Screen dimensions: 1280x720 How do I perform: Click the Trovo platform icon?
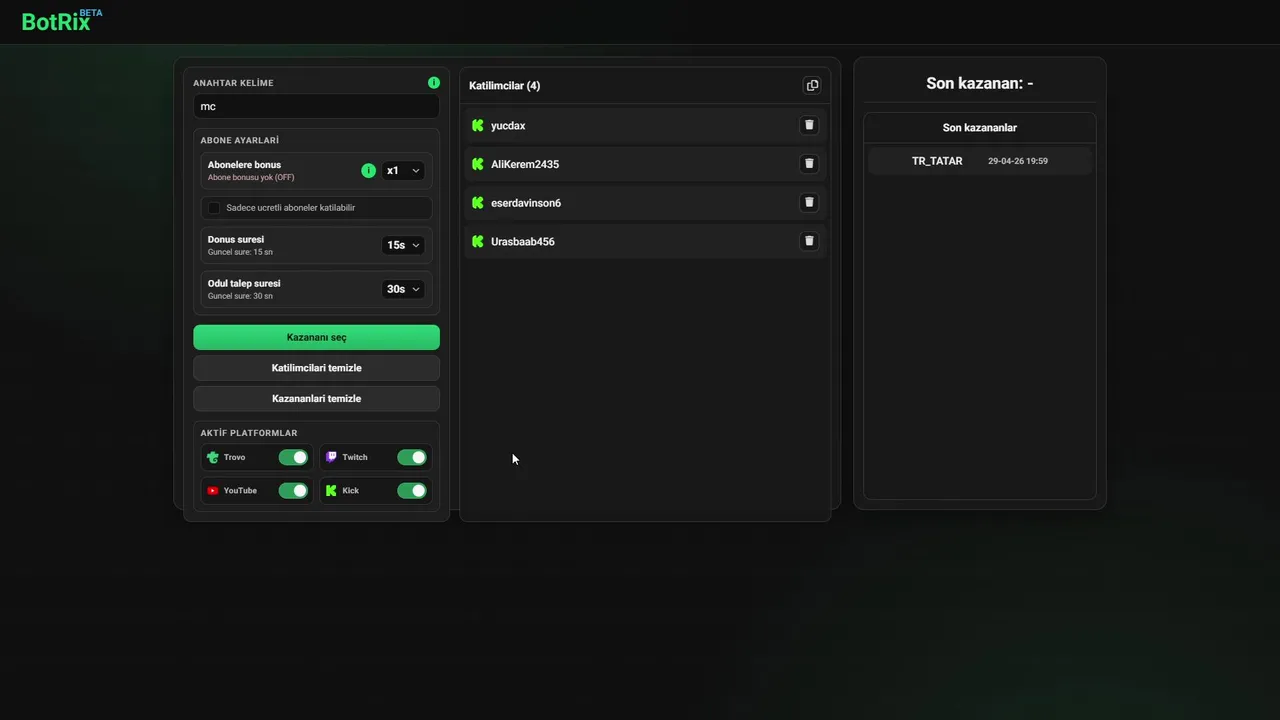(213, 457)
